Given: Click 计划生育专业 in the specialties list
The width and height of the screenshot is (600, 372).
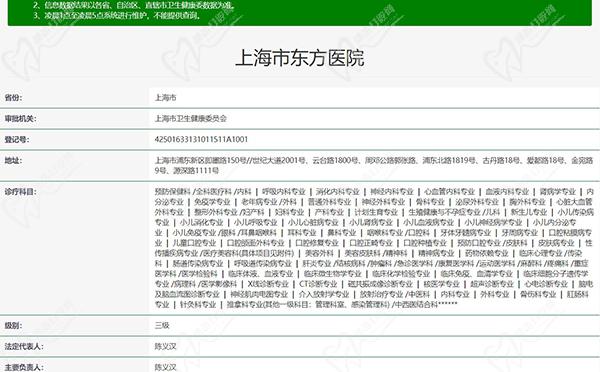Looking at the screenshot, I should tap(376, 212).
